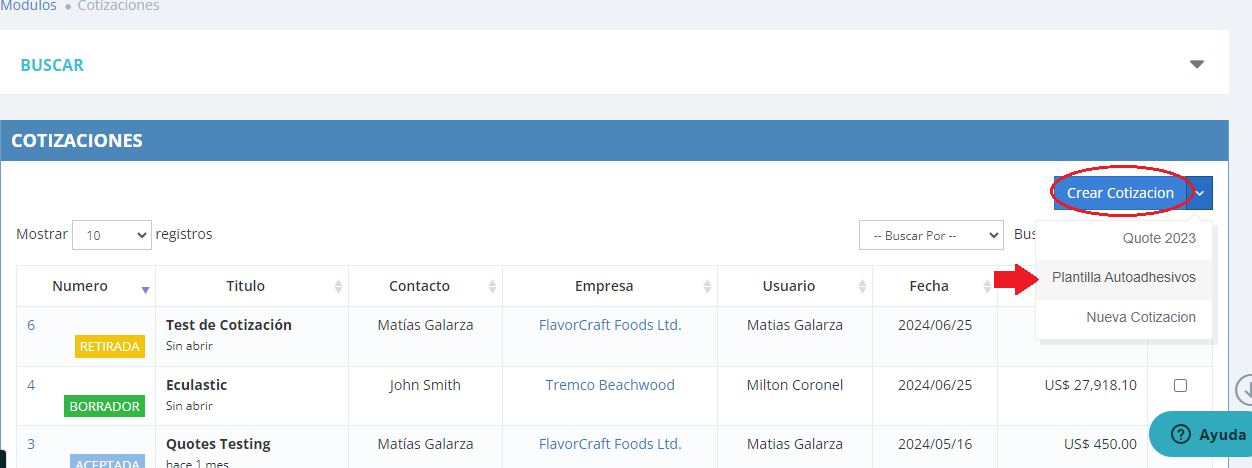
Task: Toggle the Crear Cotizacion dropdown arrow
Action: pos(1201,193)
